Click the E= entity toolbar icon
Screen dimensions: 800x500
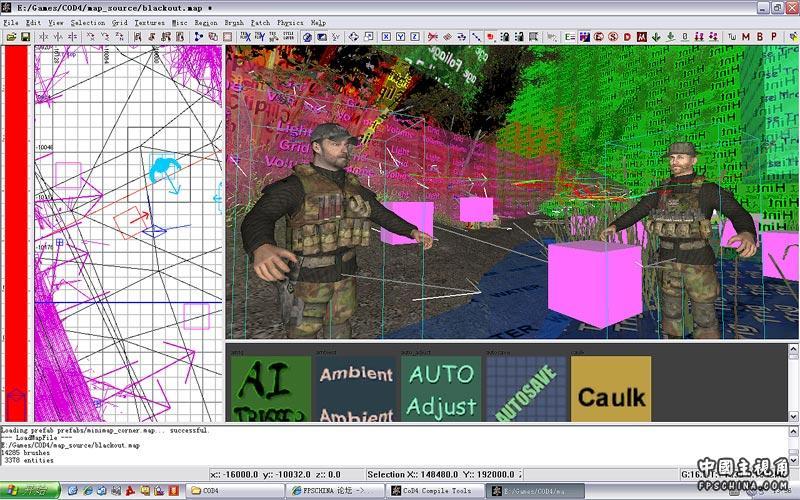(570, 37)
